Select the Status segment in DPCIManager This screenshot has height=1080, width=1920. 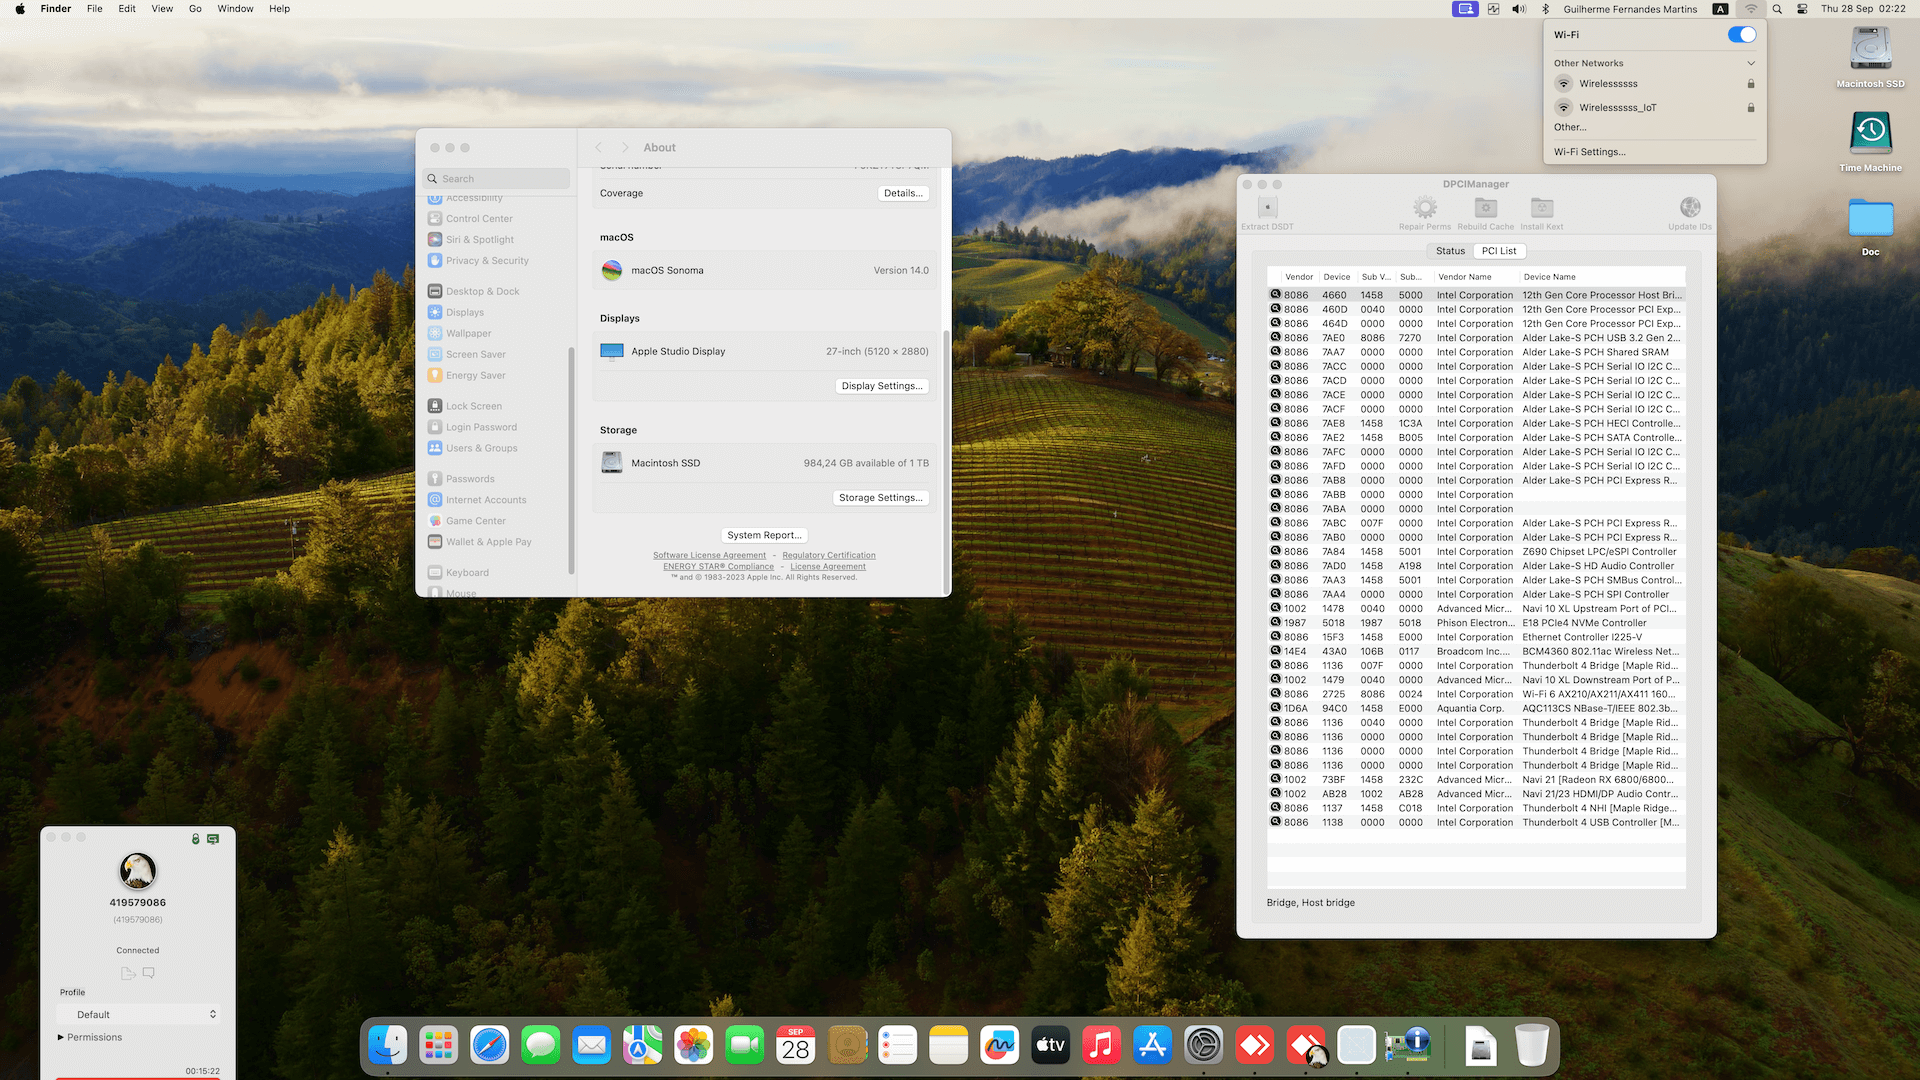coord(1450,251)
